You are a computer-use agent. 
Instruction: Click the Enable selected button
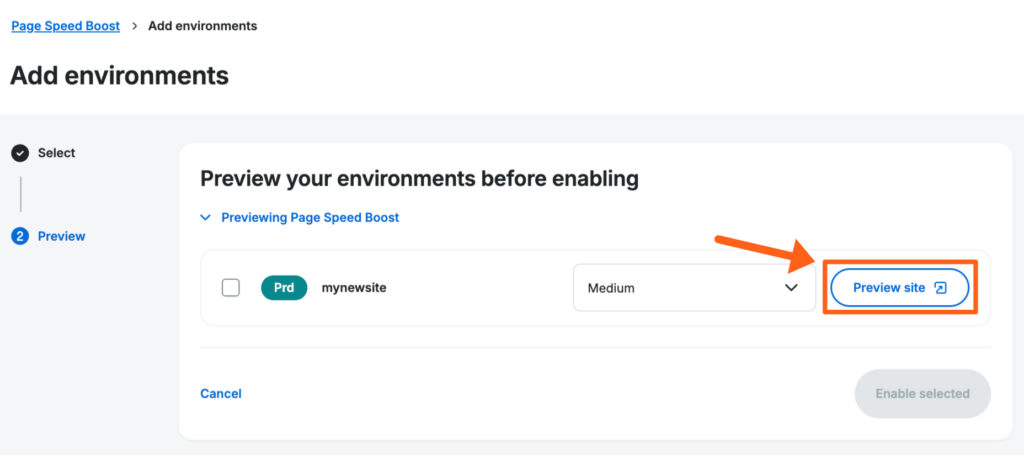[x=922, y=394]
